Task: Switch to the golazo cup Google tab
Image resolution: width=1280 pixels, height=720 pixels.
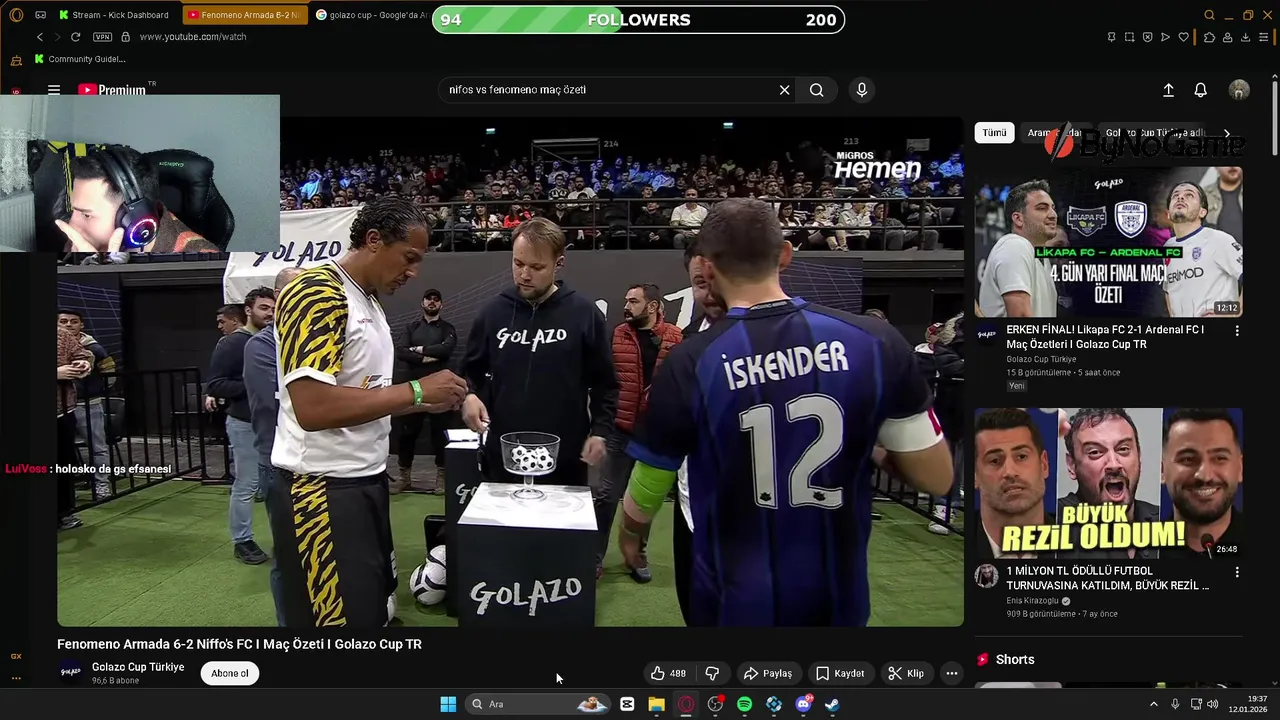Action: 371,15
